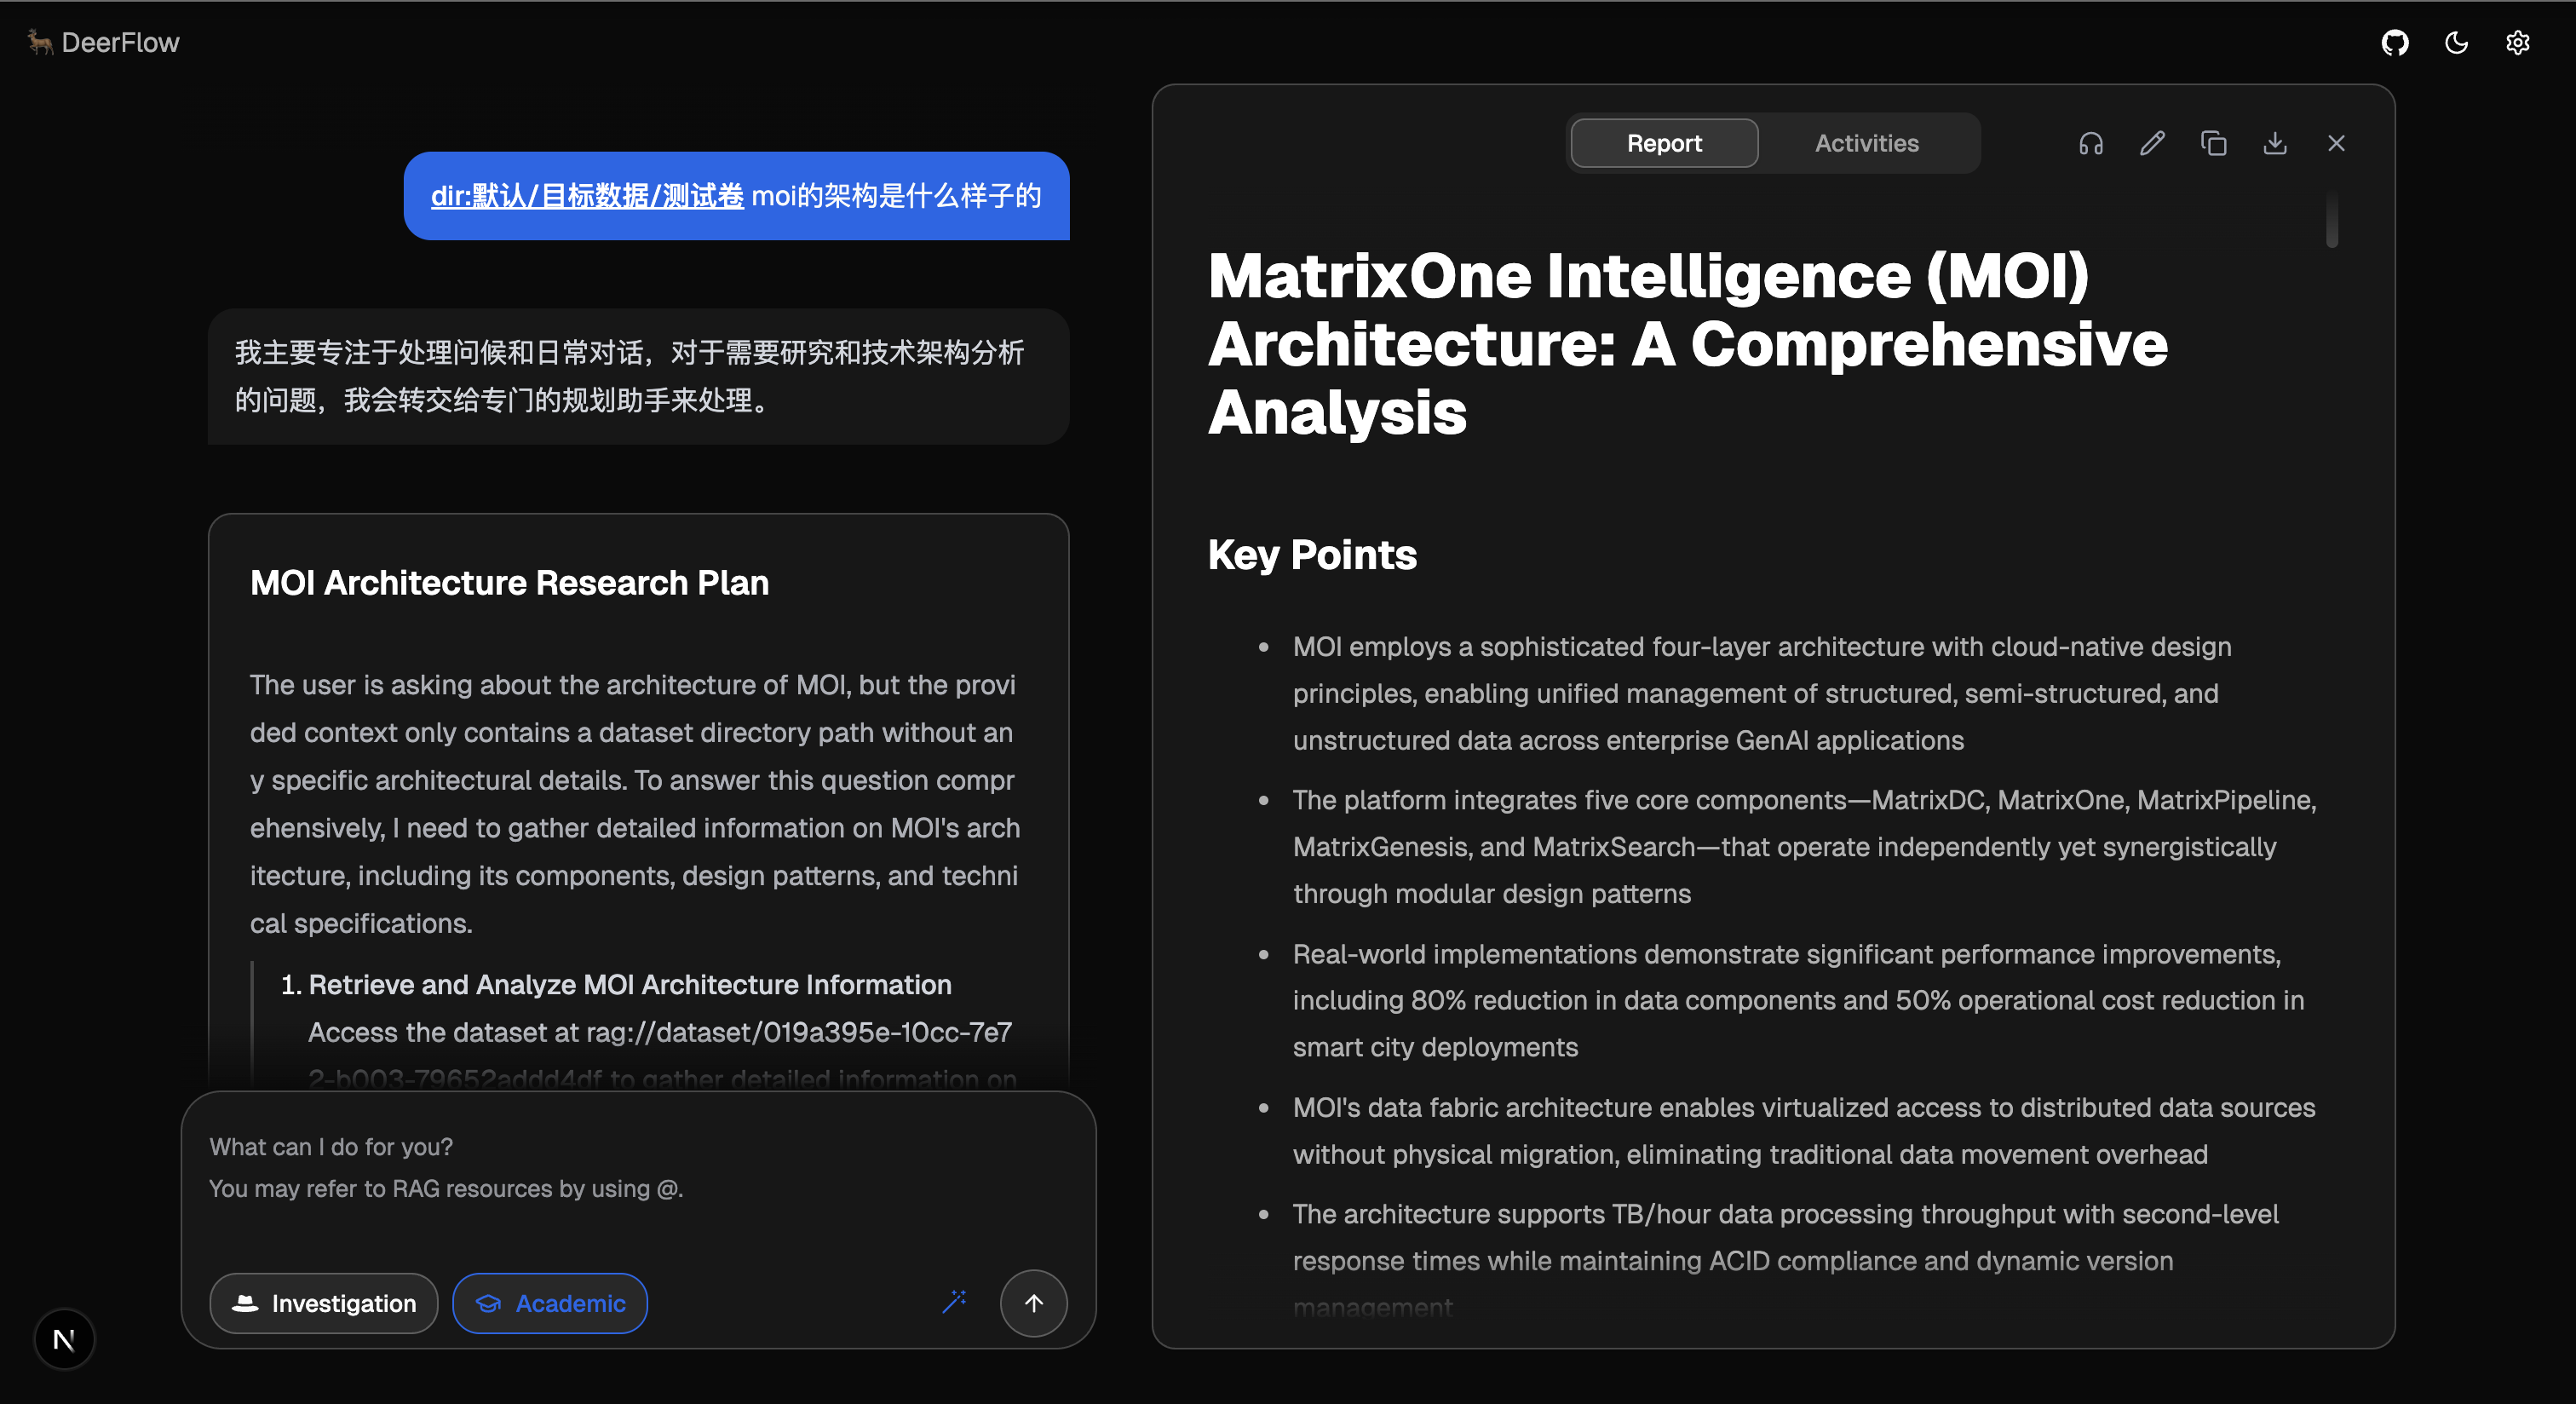This screenshot has width=2576, height=1404.
Task: Open the DeerFlow home link
Action: pos(104,42)
